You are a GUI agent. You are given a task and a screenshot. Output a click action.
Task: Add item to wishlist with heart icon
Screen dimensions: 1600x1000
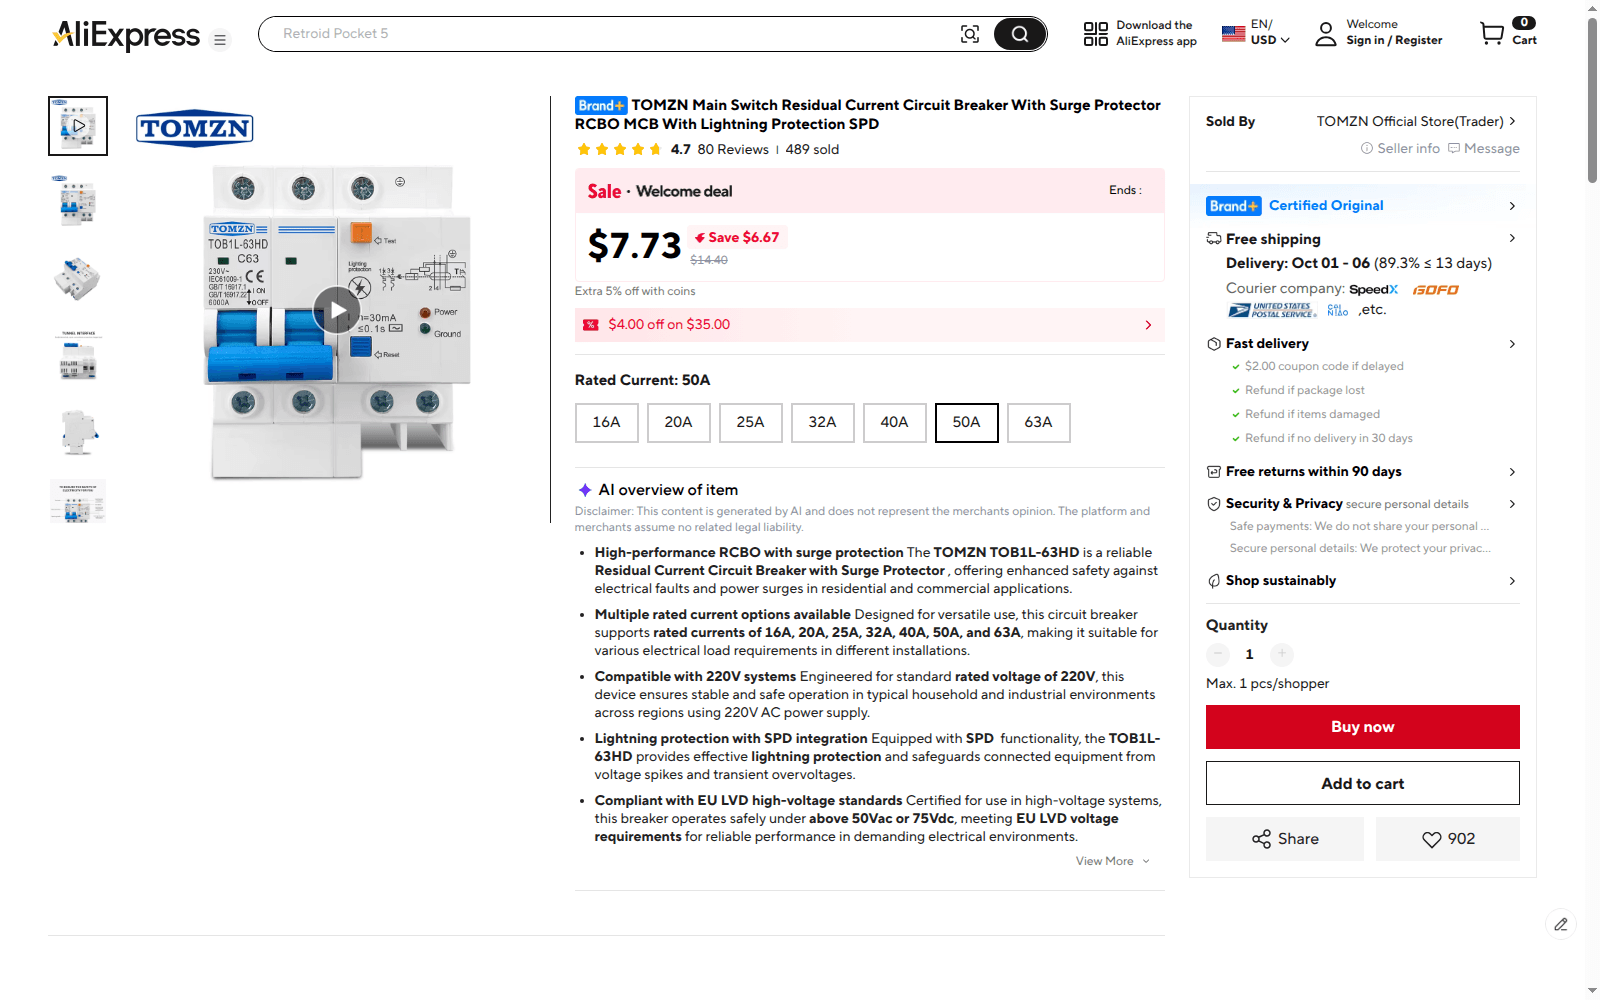[x=1448, y=839]
